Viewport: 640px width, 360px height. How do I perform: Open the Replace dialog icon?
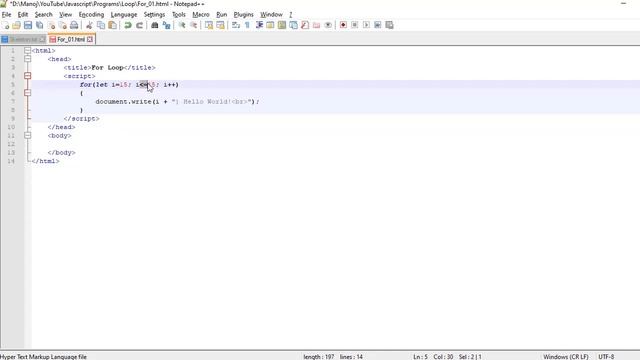pos(166,25)
